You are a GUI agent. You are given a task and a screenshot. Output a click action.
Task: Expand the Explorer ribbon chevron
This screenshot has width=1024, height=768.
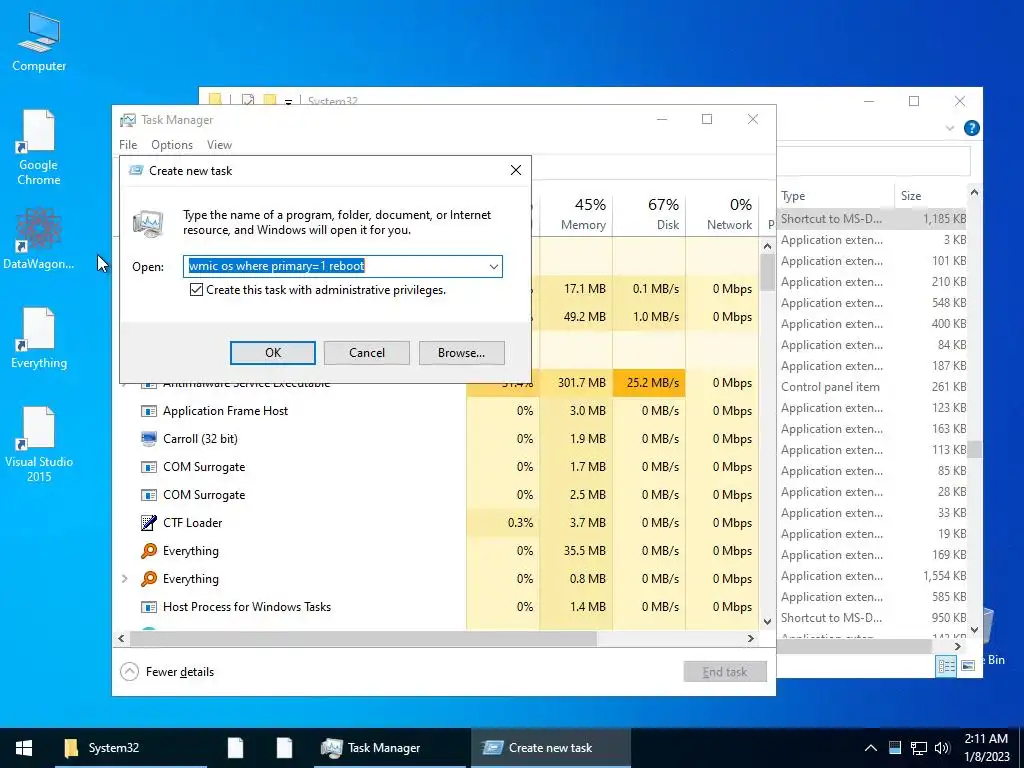950,128
